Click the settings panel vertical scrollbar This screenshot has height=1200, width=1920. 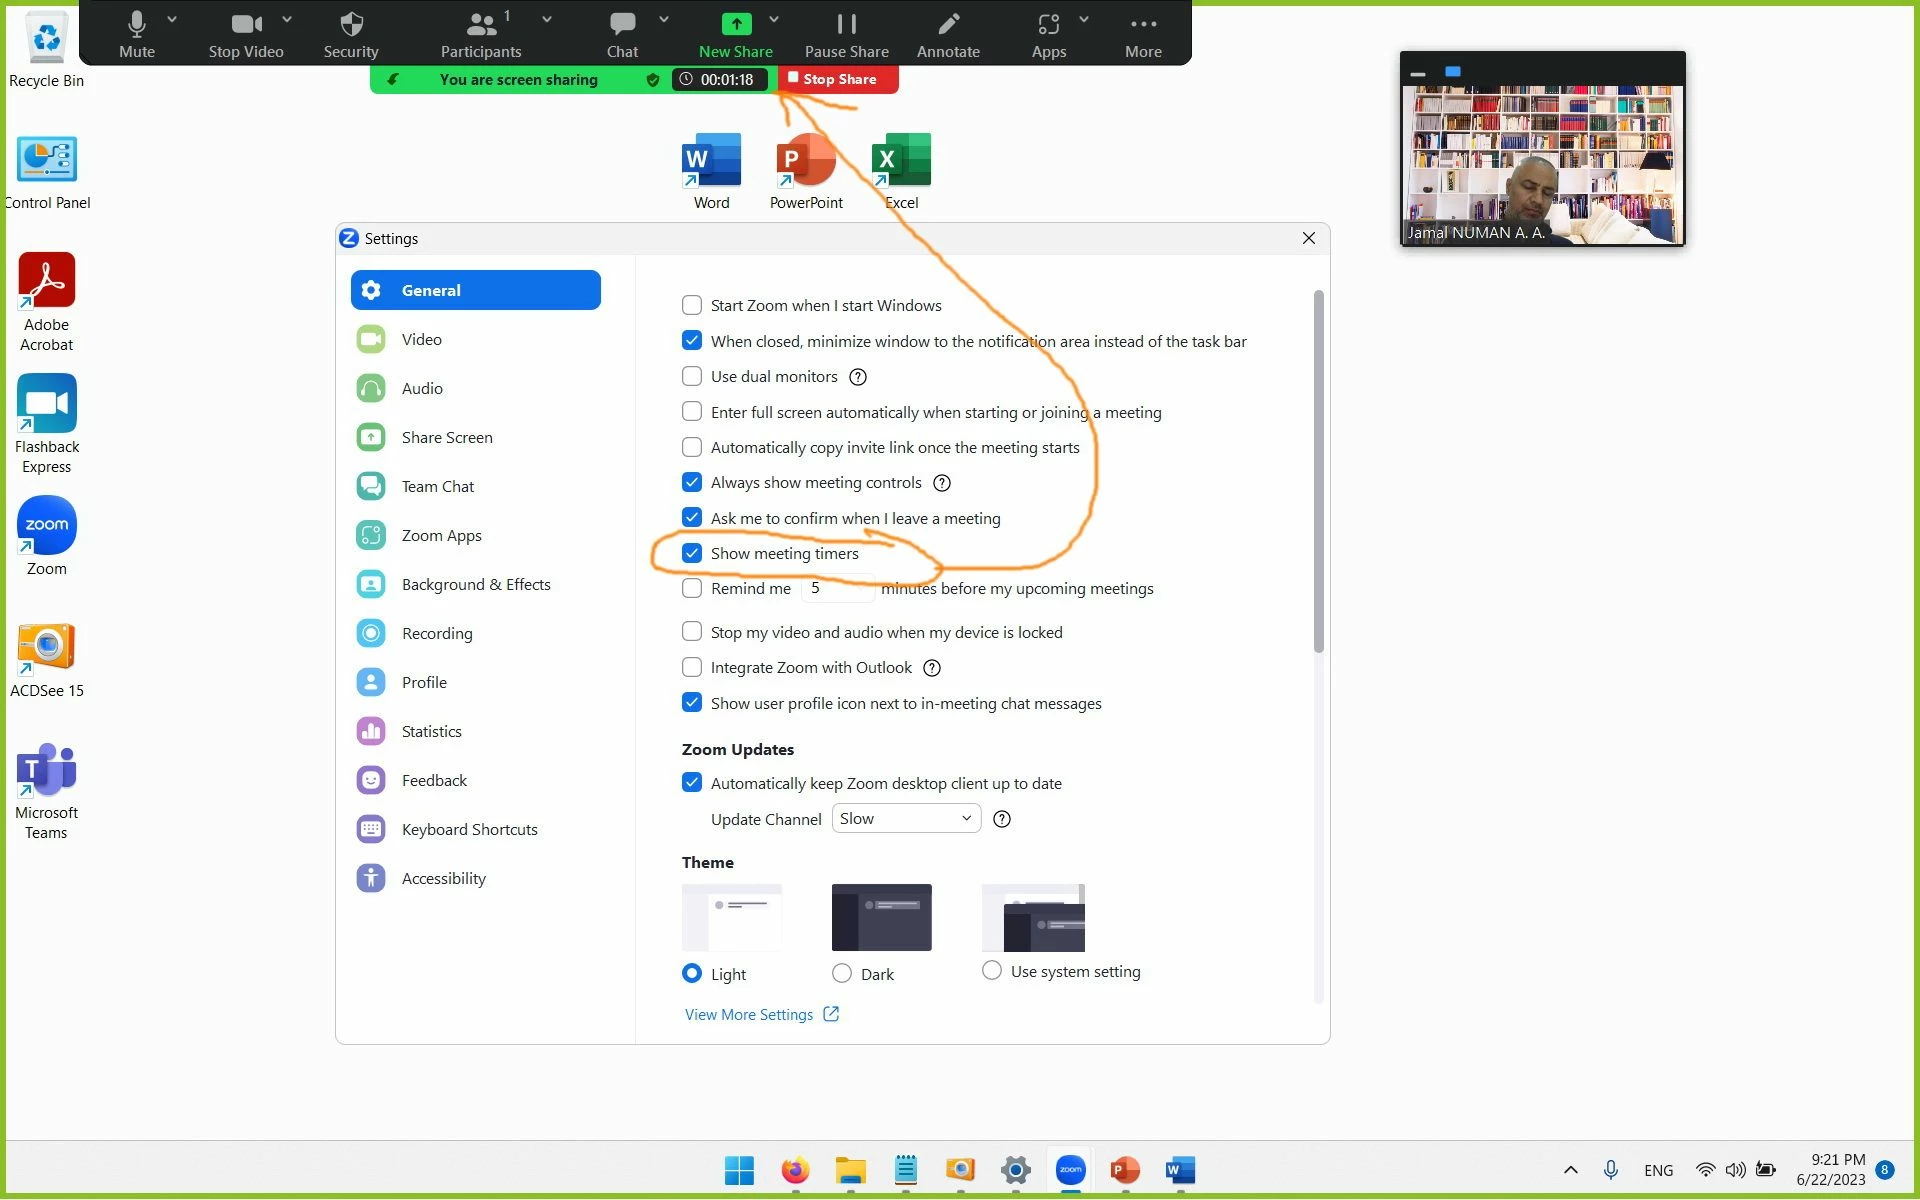[1318, 470]
